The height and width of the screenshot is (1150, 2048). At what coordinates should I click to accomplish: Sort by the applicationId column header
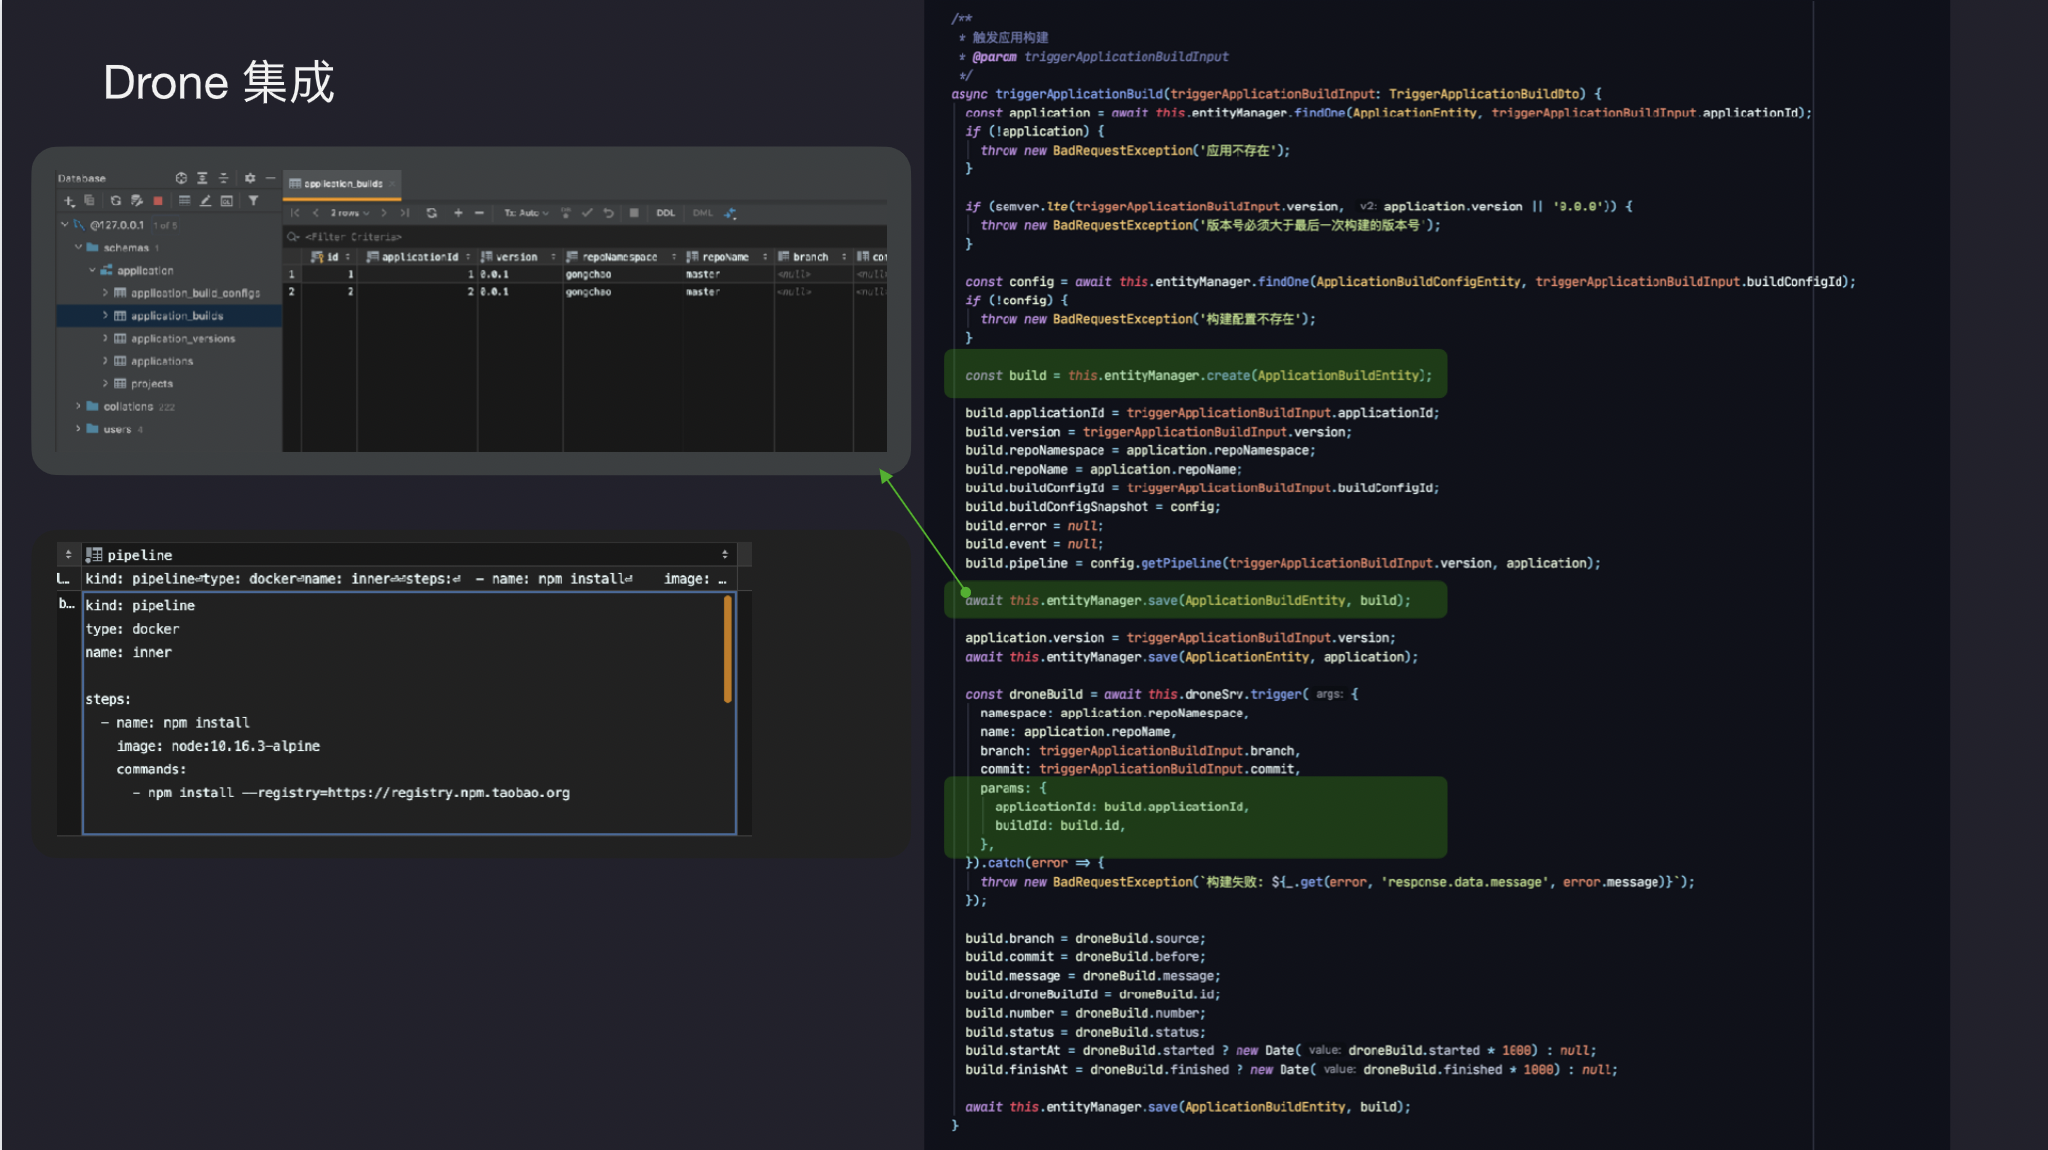click(x=418, y=257)
